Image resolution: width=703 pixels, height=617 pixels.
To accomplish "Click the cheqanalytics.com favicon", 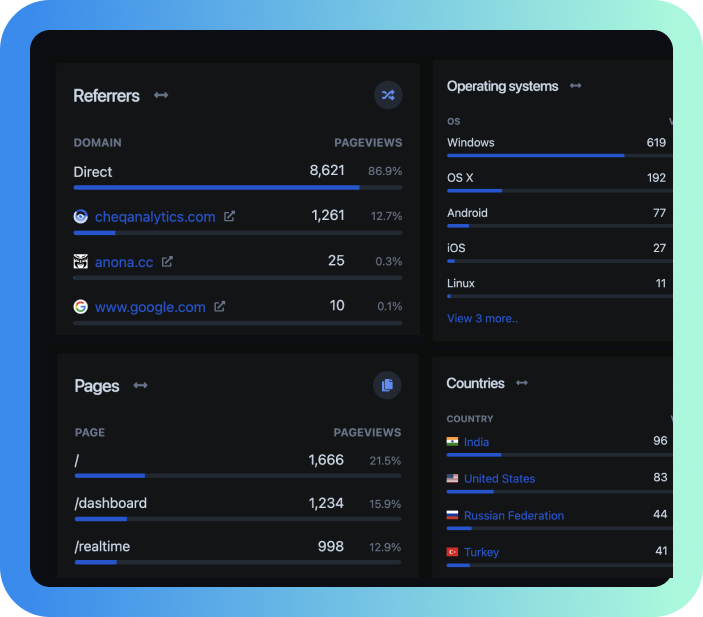I will pyautogui.click(x=81, y=217).
